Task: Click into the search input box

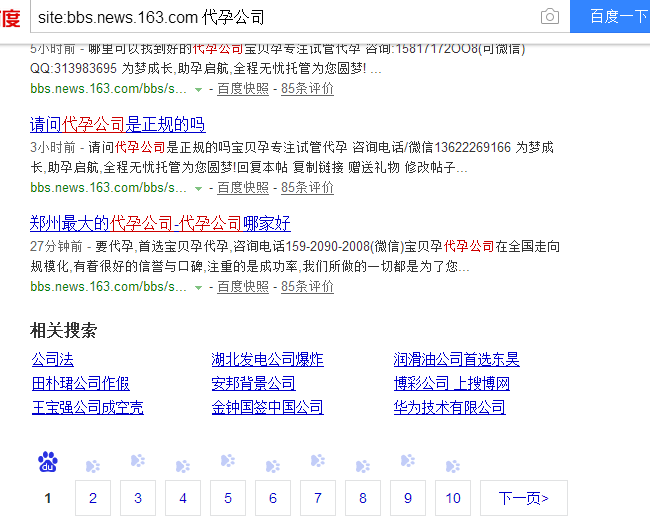Action: tap(280, 17)
